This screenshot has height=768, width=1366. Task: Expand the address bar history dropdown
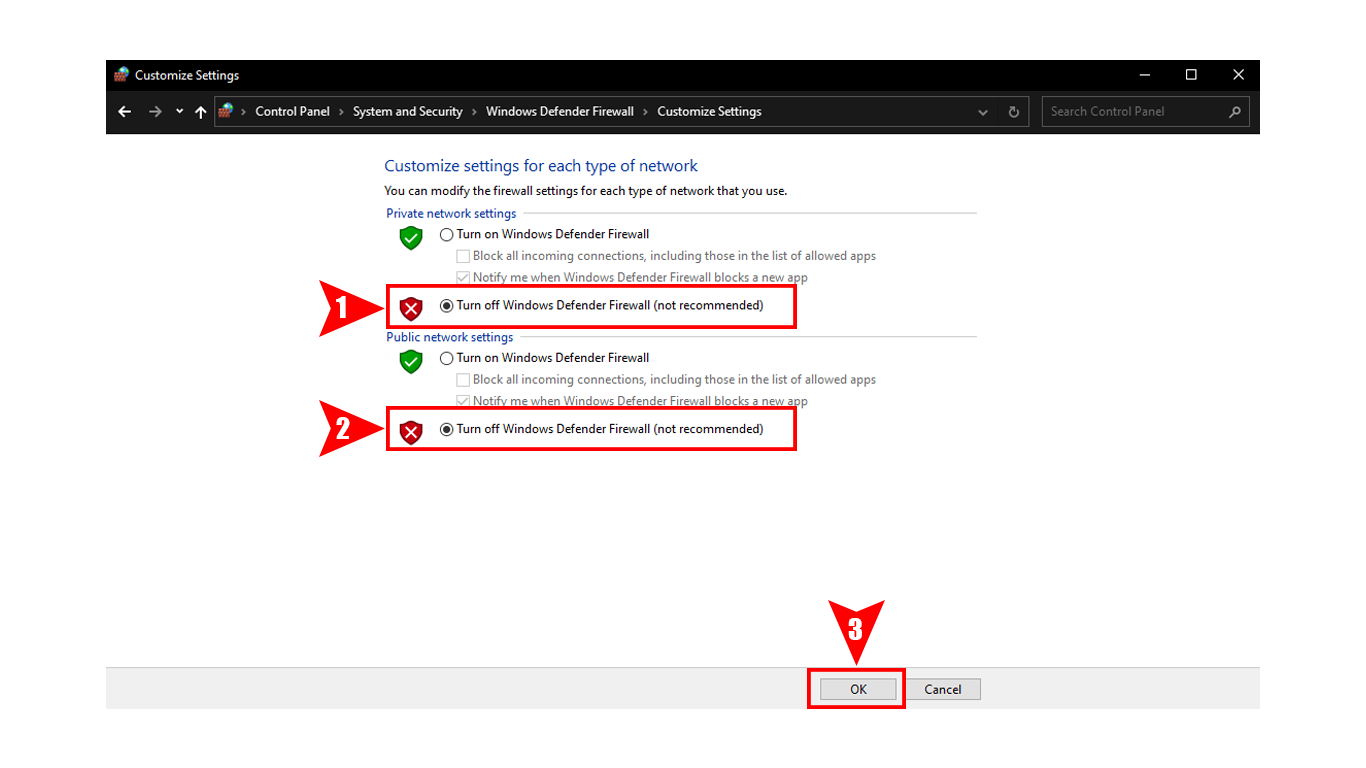(983, 112)
